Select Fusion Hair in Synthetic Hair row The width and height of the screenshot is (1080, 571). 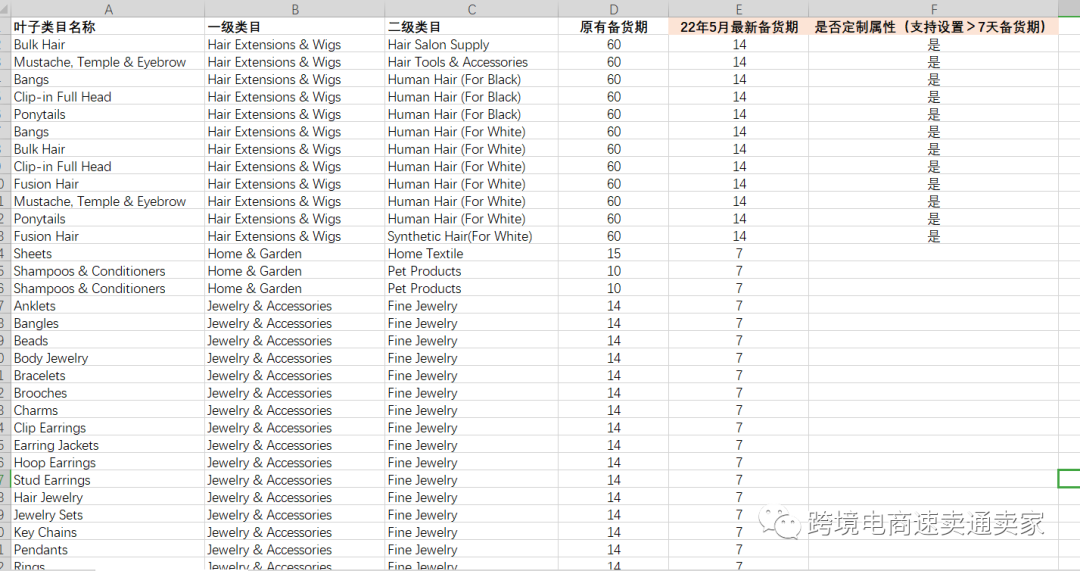coord(108,236)
